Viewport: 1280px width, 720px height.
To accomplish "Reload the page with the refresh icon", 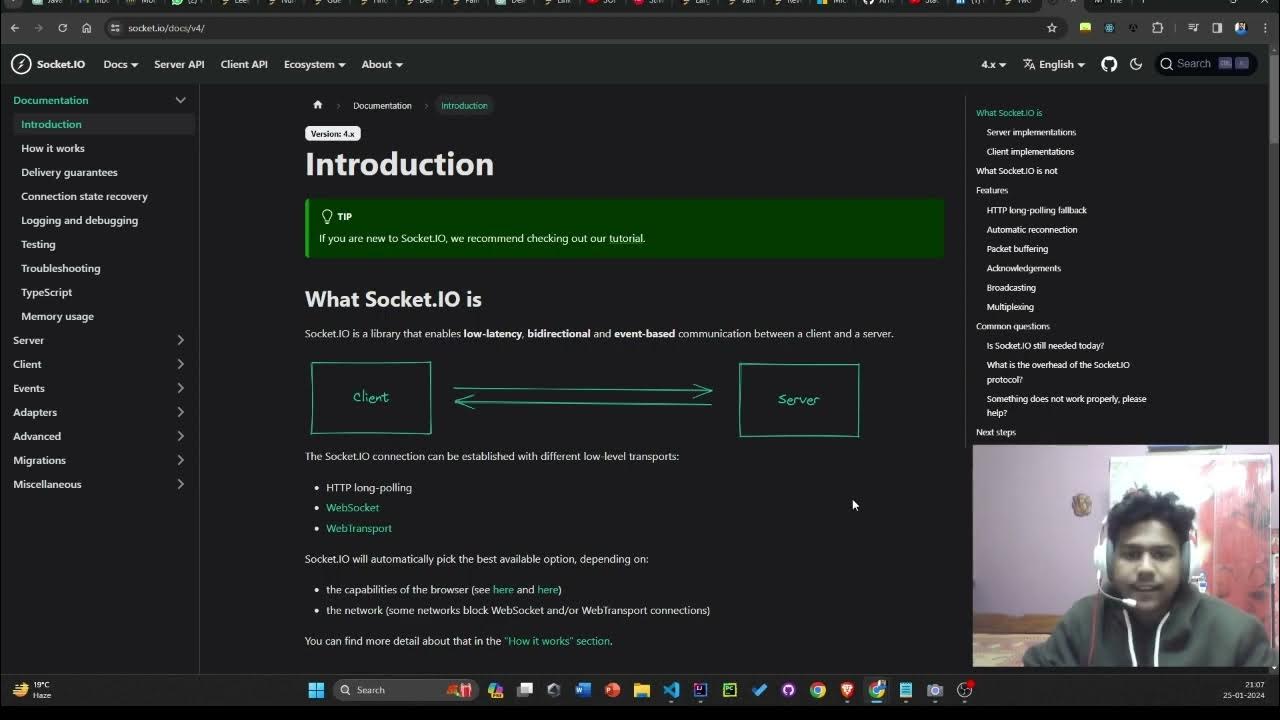I will coord(62,28).
